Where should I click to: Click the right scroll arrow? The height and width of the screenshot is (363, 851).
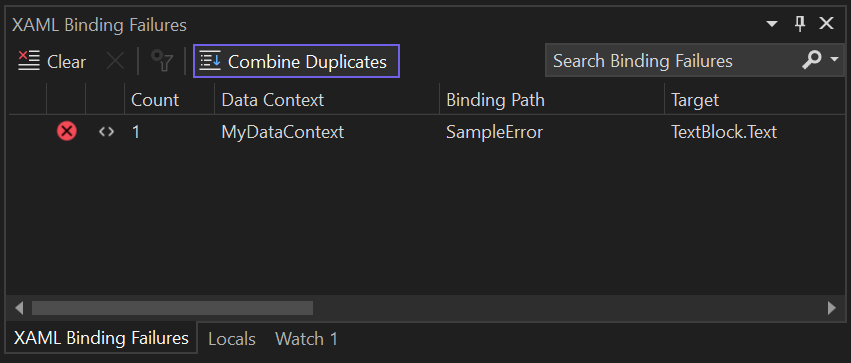pyautogui.click(x=831, y=308)
